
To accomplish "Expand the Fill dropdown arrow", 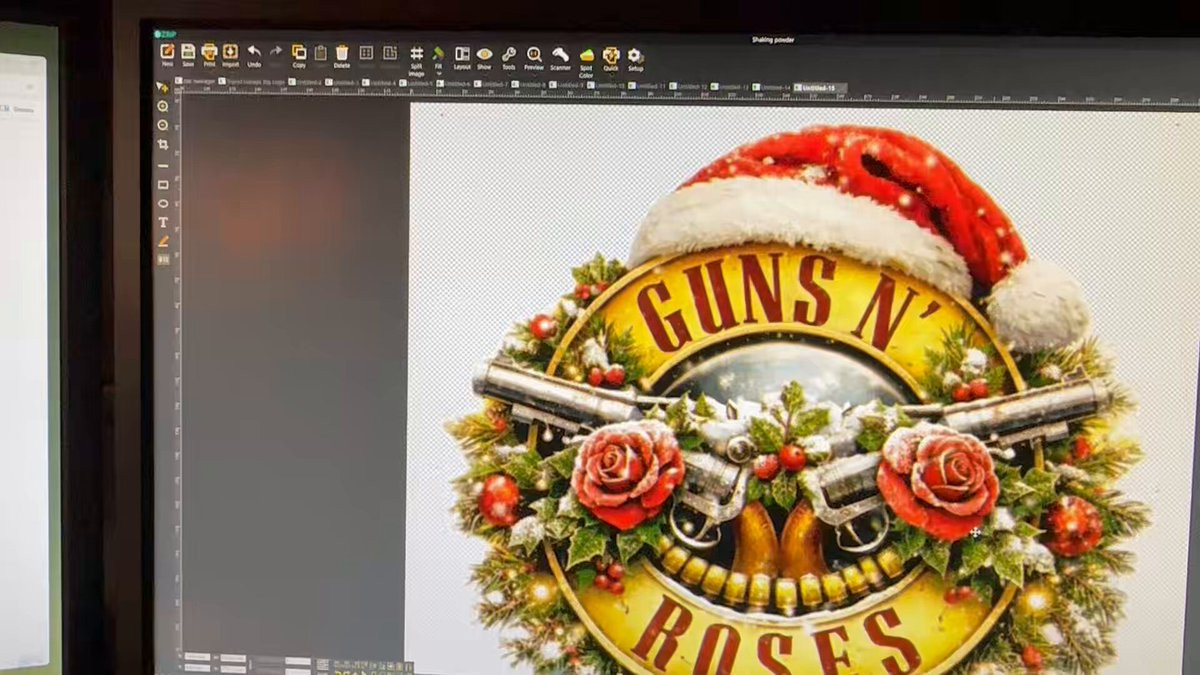I will (x=438, y=73).
